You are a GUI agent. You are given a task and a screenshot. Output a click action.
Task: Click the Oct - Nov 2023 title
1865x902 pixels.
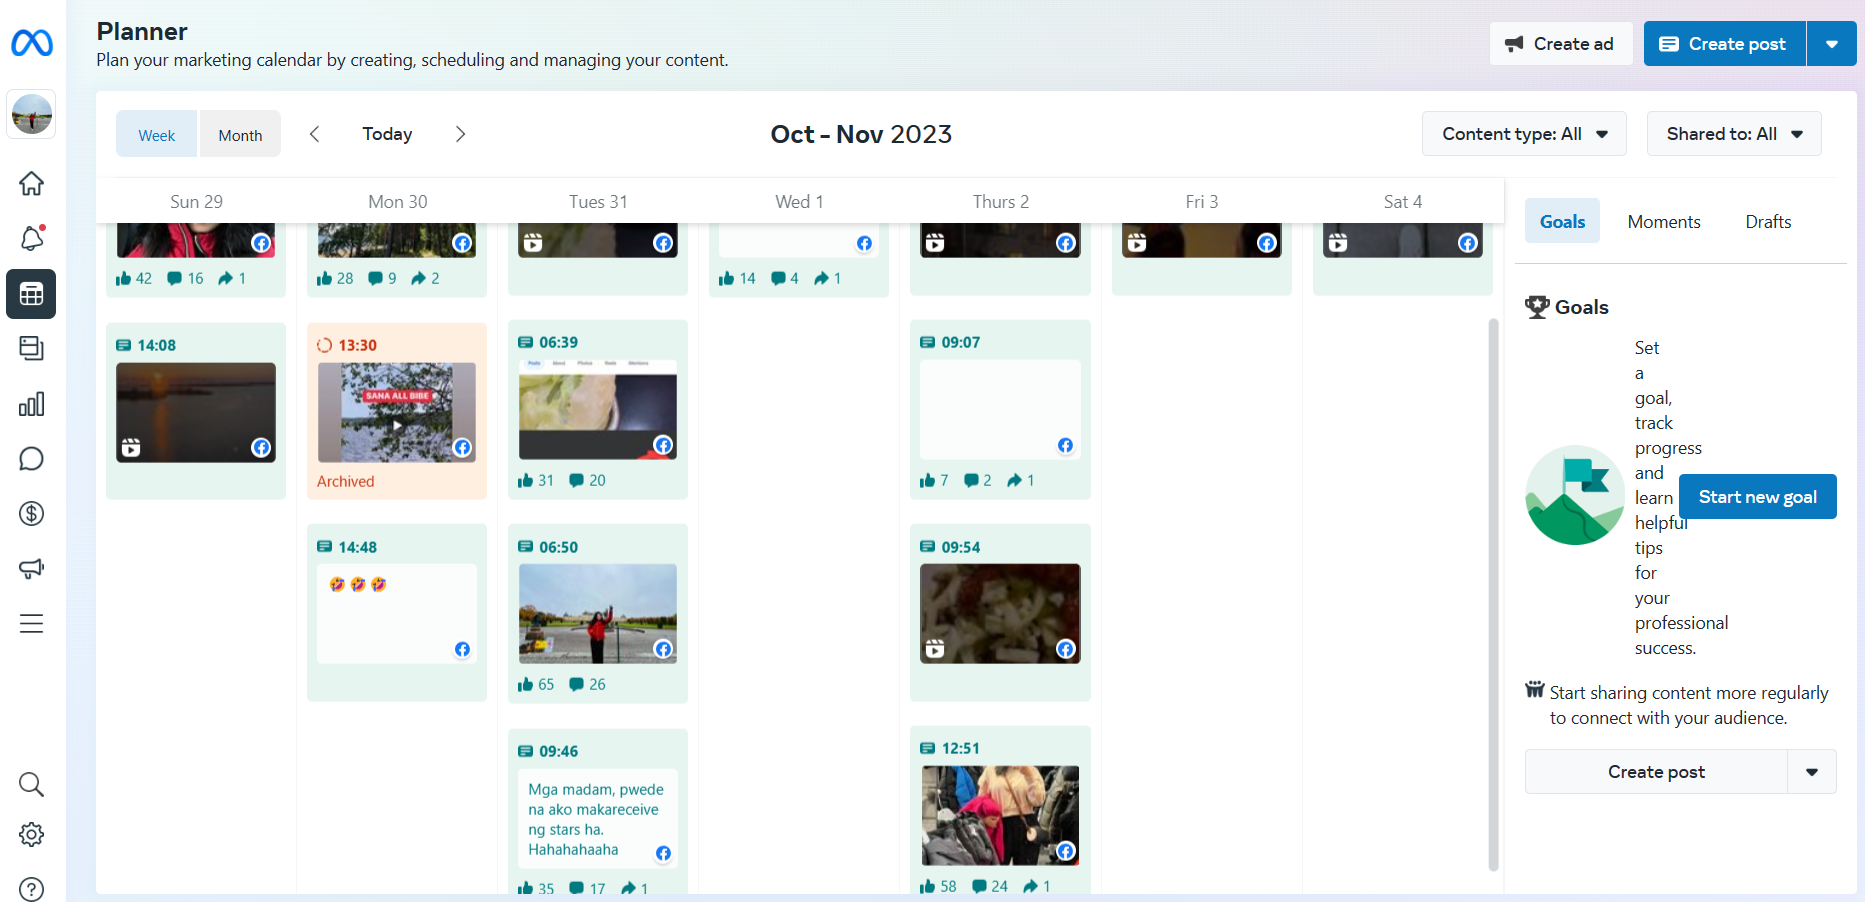861,134
